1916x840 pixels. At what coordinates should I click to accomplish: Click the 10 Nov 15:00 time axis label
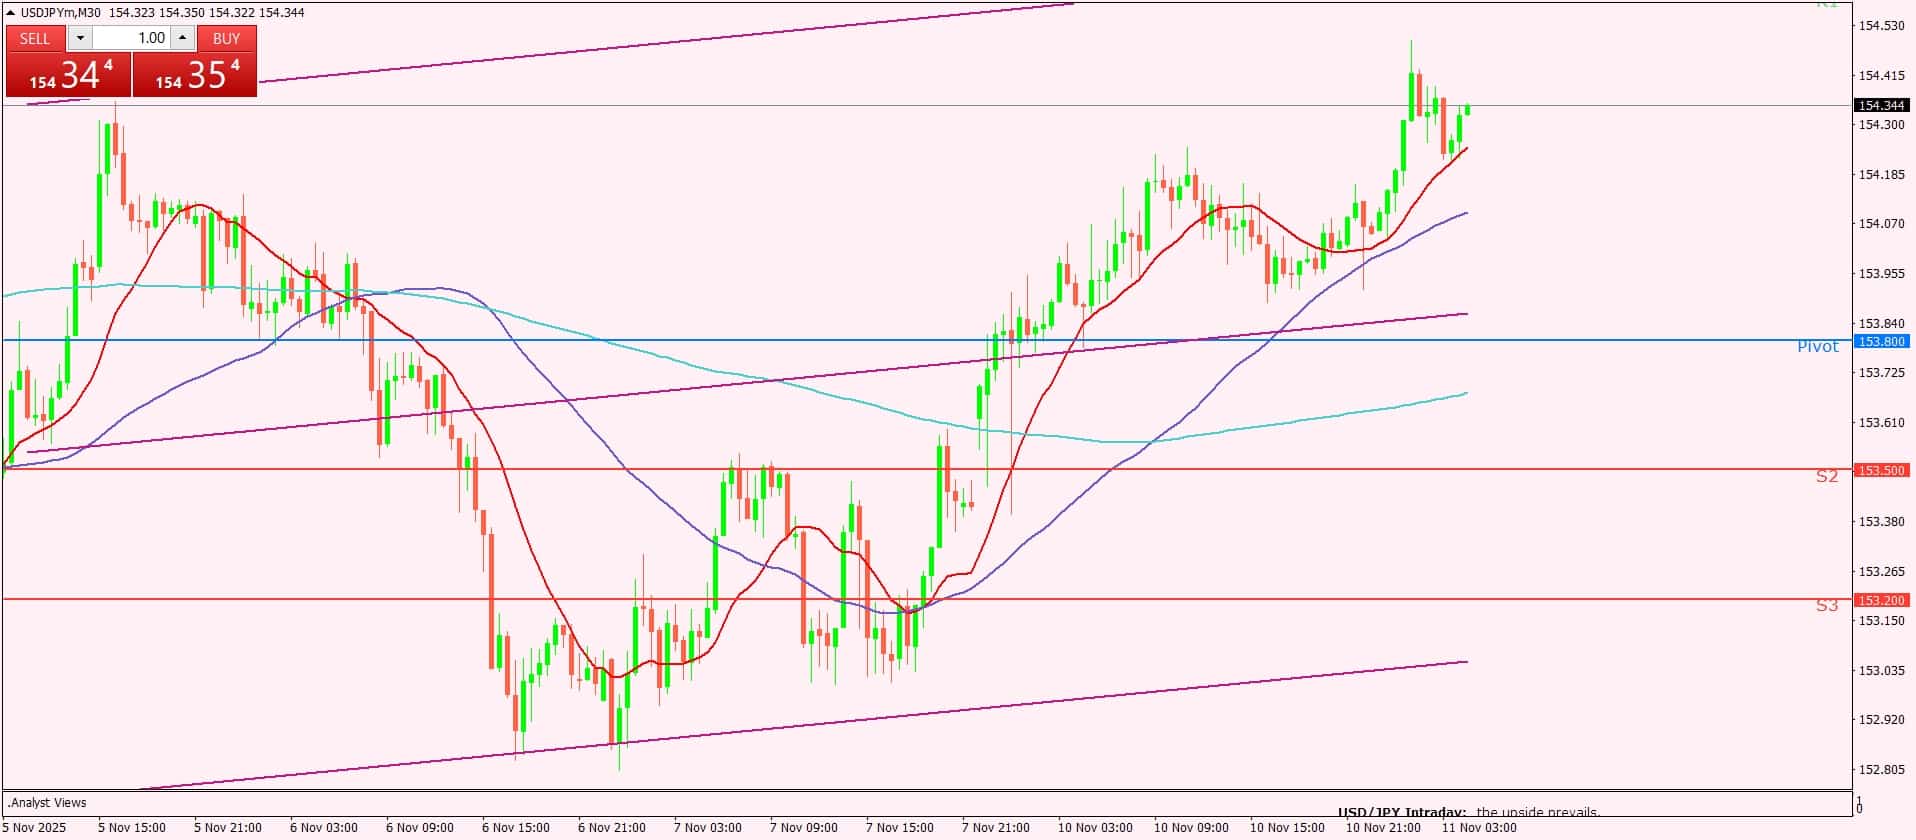click(1286, 828)
